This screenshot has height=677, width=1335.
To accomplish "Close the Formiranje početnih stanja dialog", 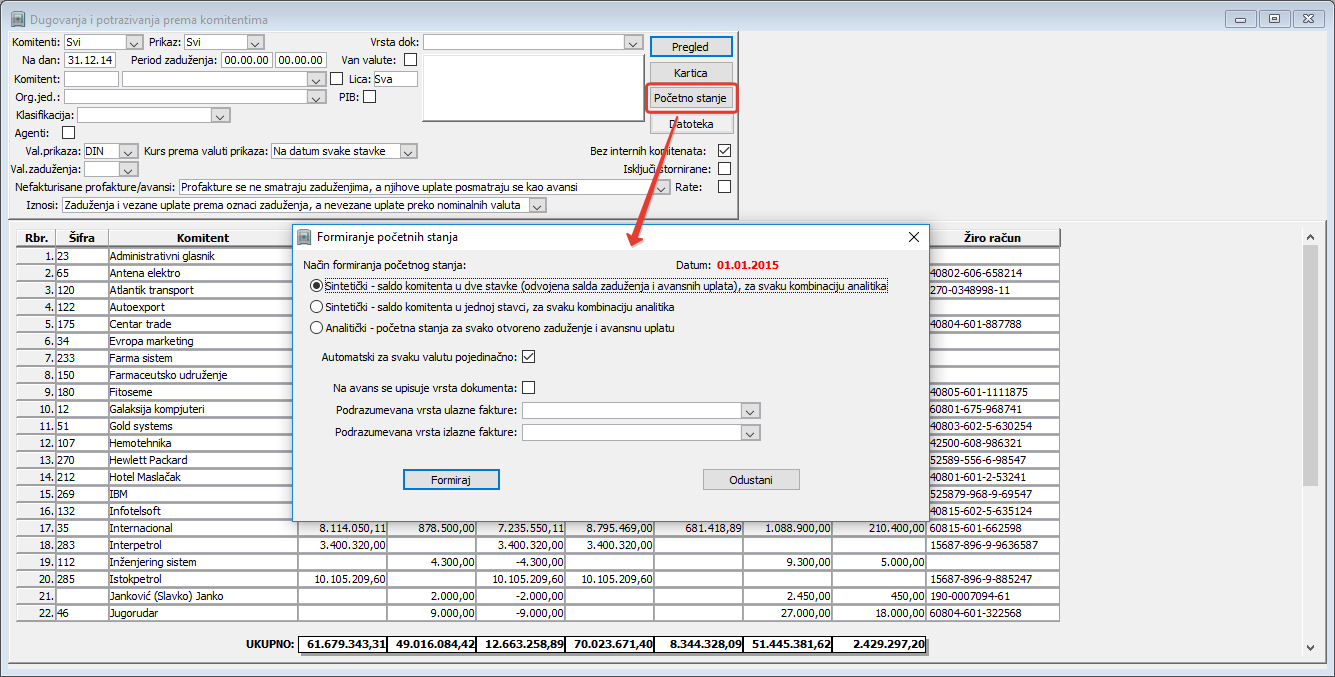I will pyautogui.click(x=913, y=237).
